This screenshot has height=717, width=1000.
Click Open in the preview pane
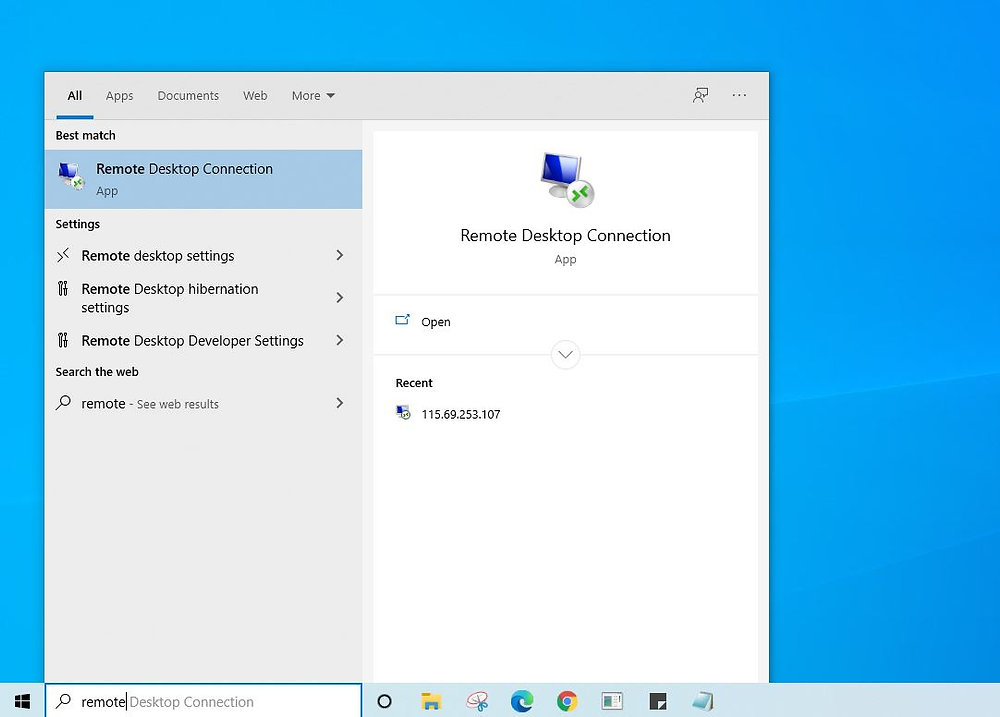click(x=436, y=322)
